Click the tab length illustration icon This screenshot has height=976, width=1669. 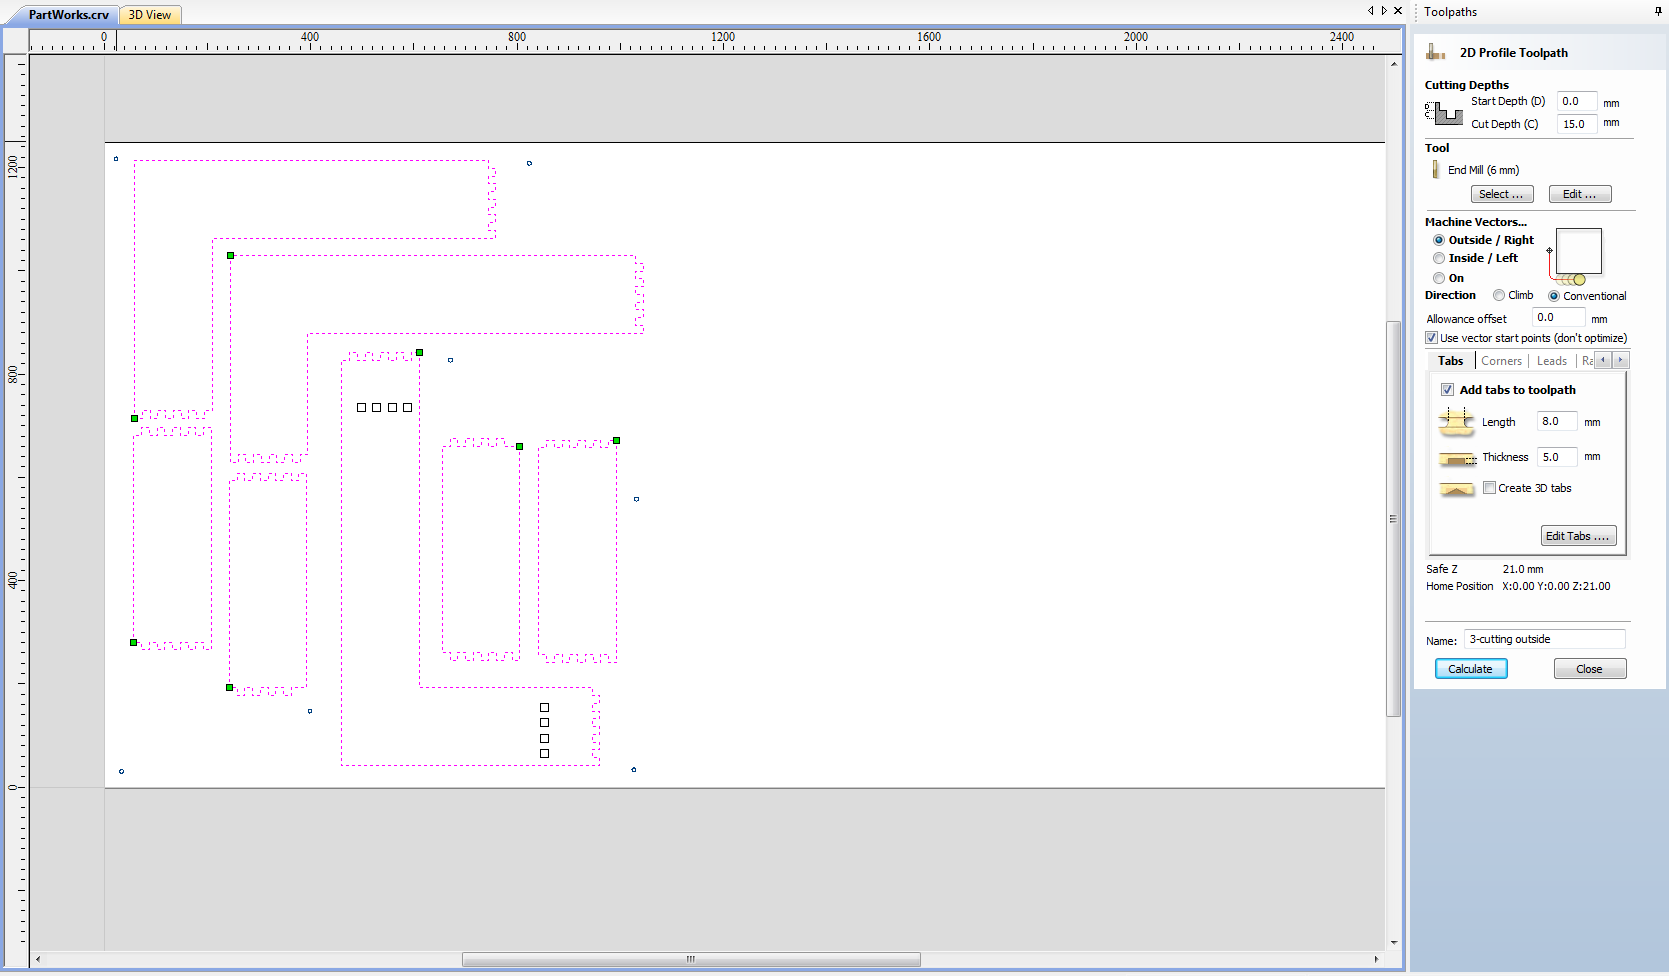(x=1456, y=422)
